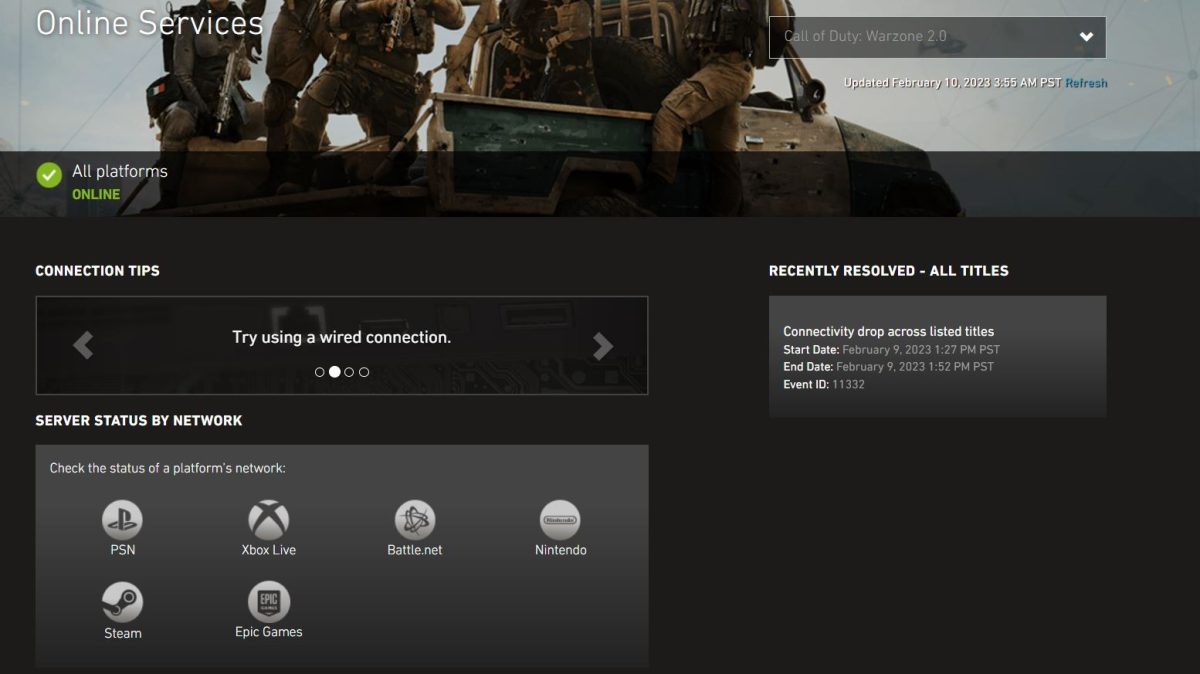The height and width of the screenshot is (674, 1200).
Task: Click the Refresh link
Action: coord(1086,83)
